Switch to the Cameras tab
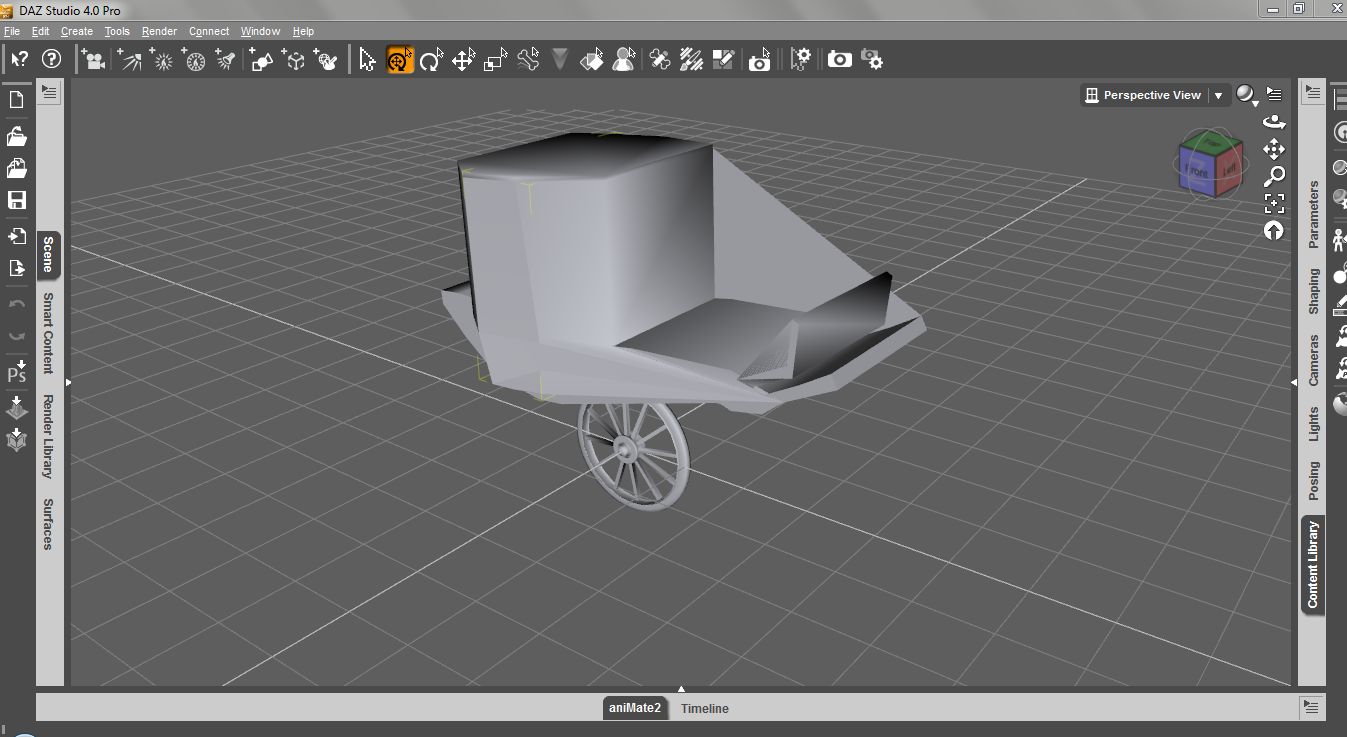Viewport: 1347px width, 737px height. 1313,360
